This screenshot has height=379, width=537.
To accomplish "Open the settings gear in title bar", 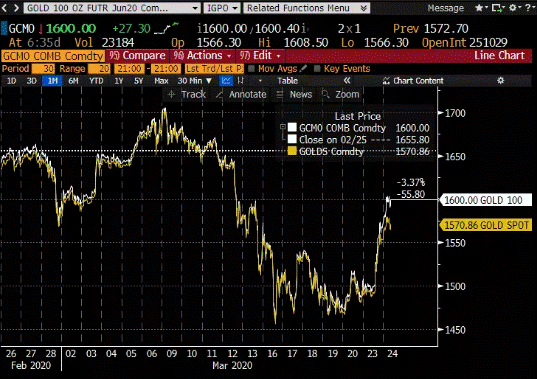I will [514, 8].
